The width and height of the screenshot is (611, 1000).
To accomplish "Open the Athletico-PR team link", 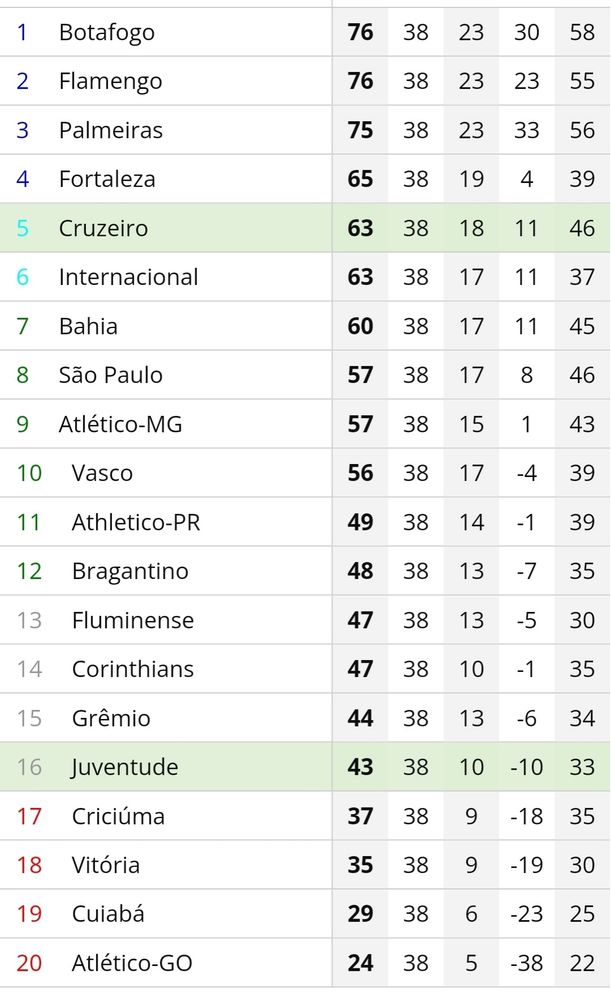I will pyautogui.click(x=136, y=522).
